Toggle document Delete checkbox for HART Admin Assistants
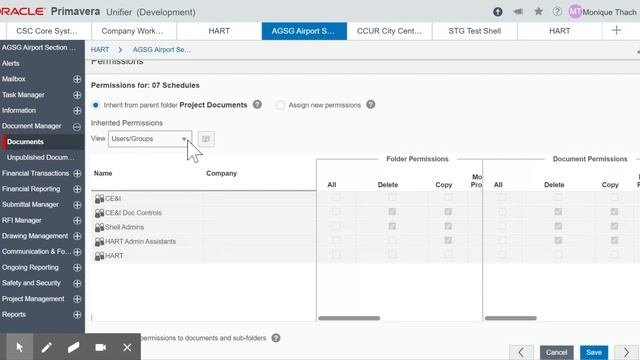 [558, 240]
